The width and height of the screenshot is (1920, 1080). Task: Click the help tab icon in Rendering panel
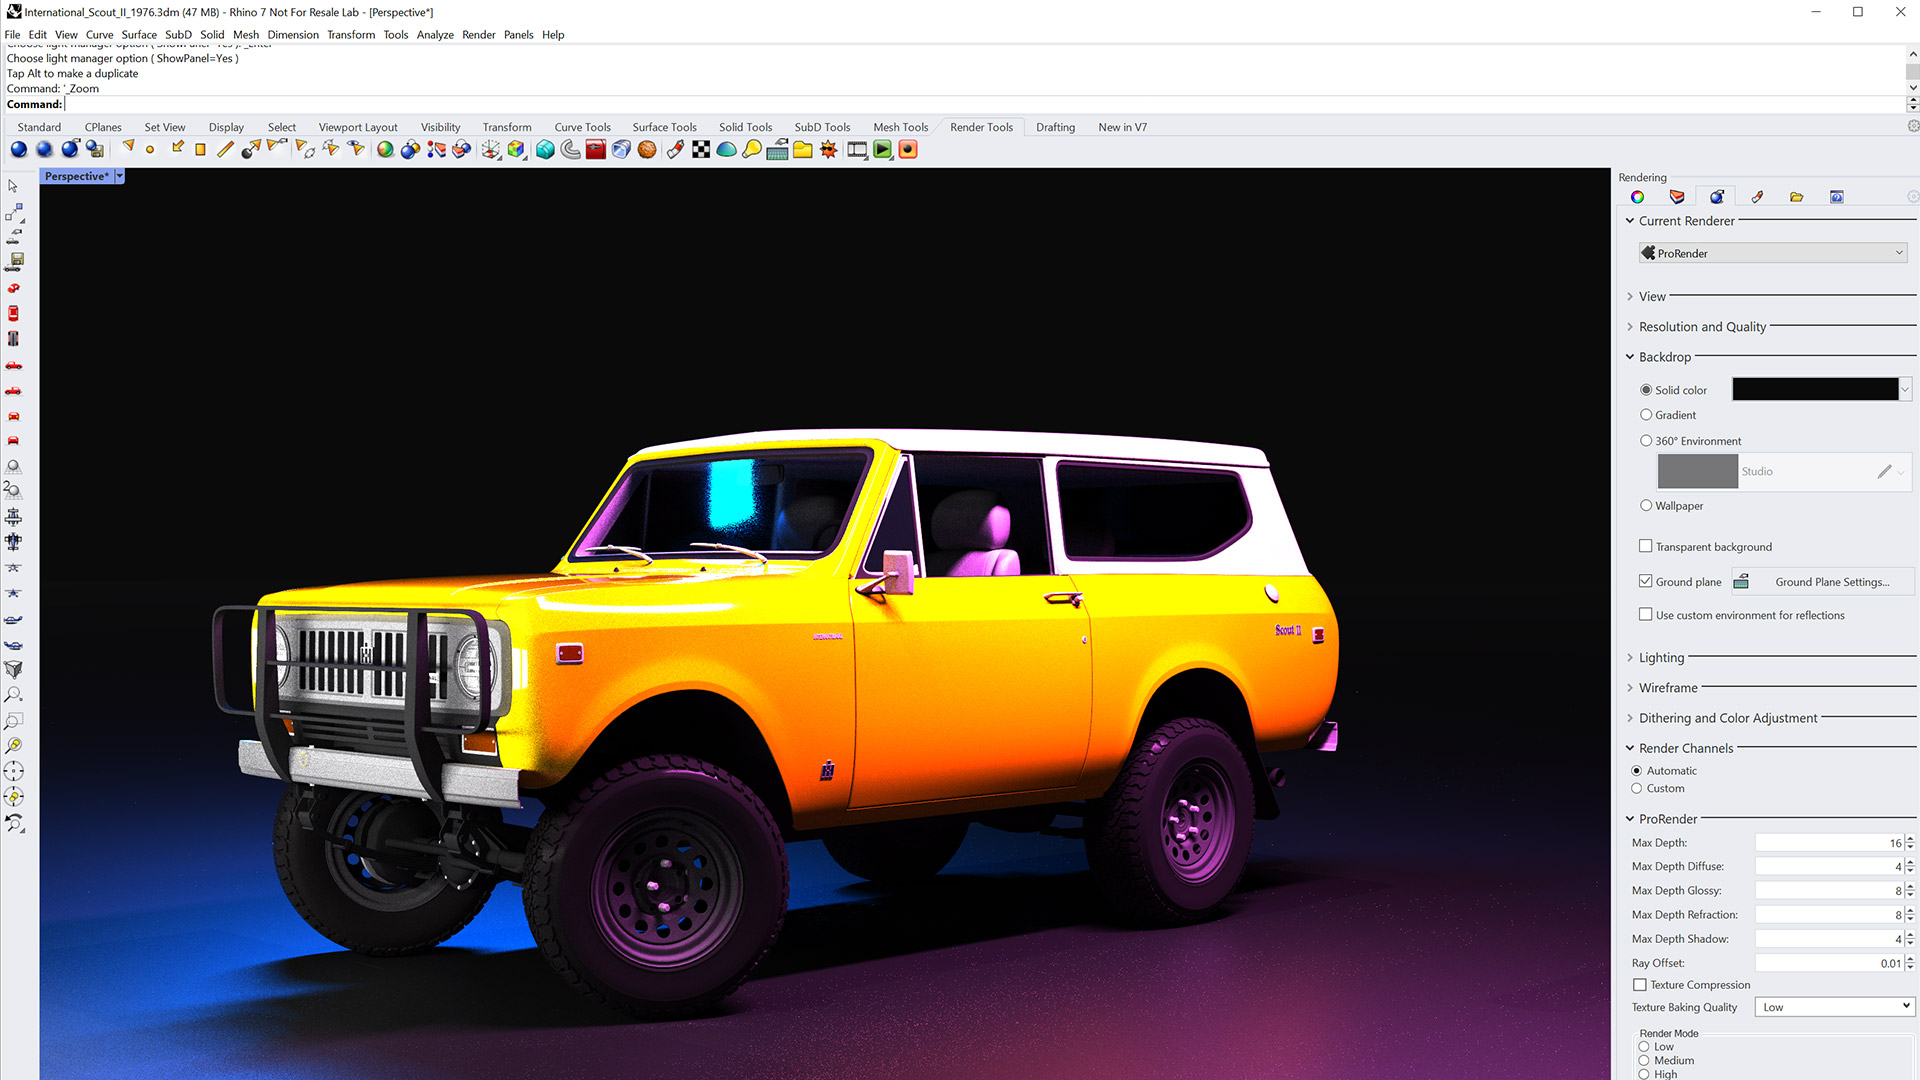coord(1836,196)
